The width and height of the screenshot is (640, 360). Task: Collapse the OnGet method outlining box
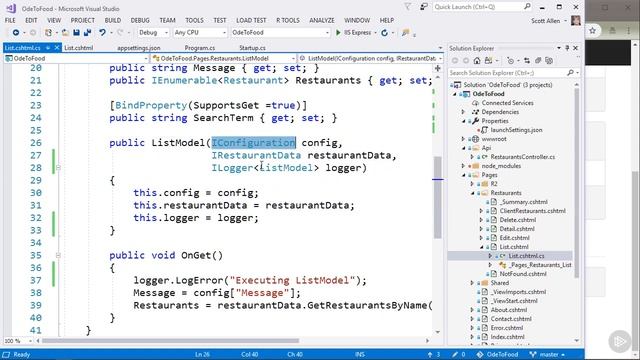(58, 256)
